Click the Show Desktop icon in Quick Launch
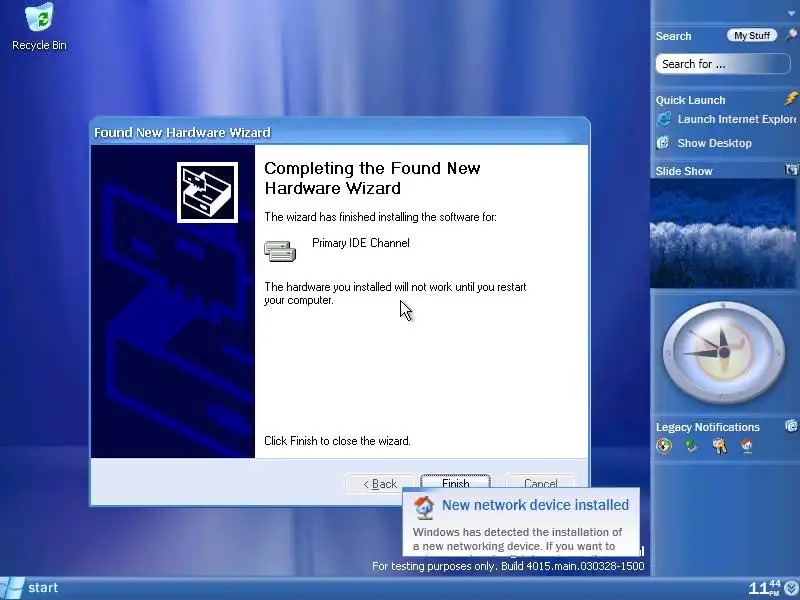The image size is (800, 600). point(663,142)
